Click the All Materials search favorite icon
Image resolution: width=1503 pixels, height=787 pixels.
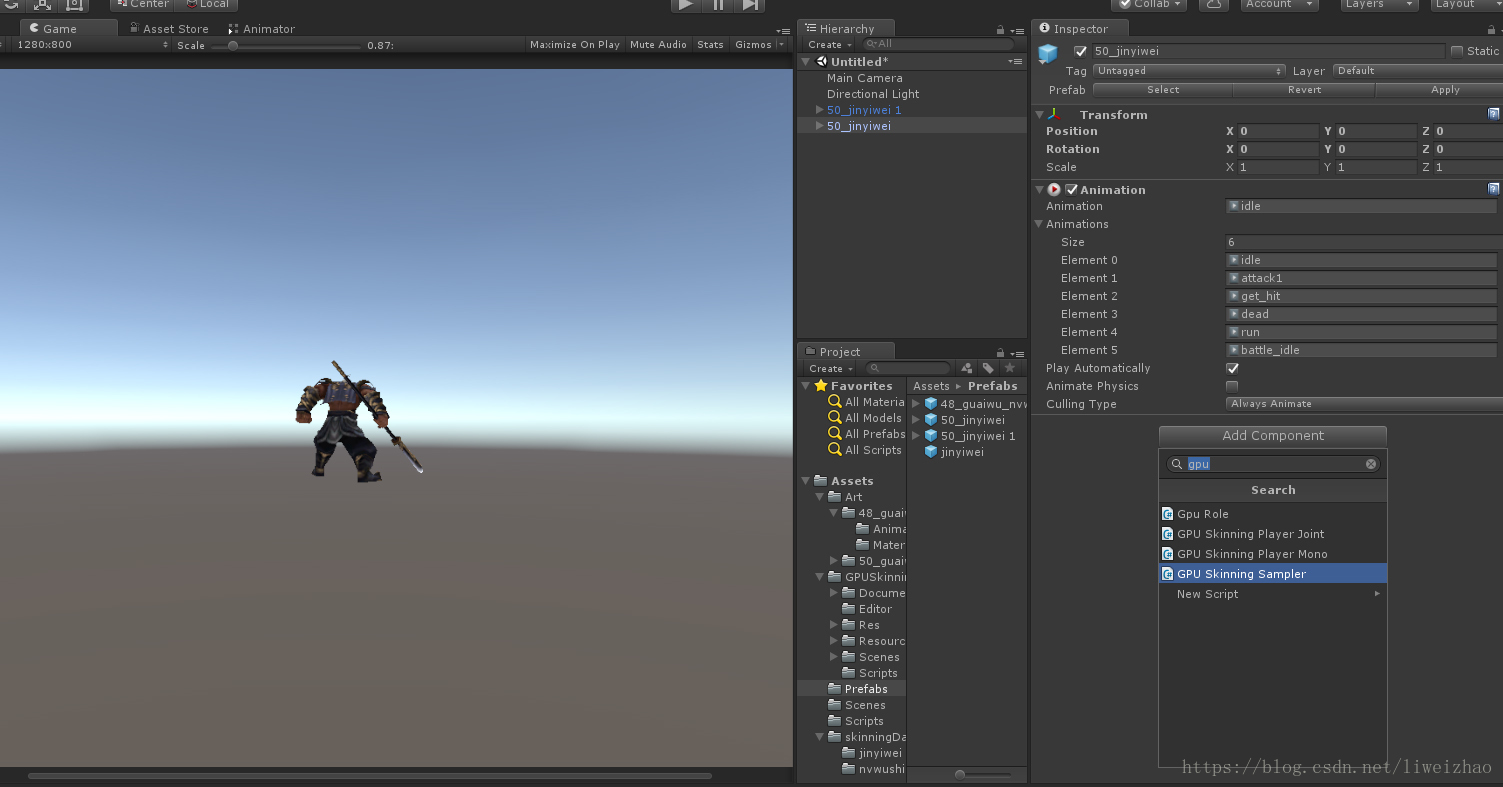click(835, 402)
